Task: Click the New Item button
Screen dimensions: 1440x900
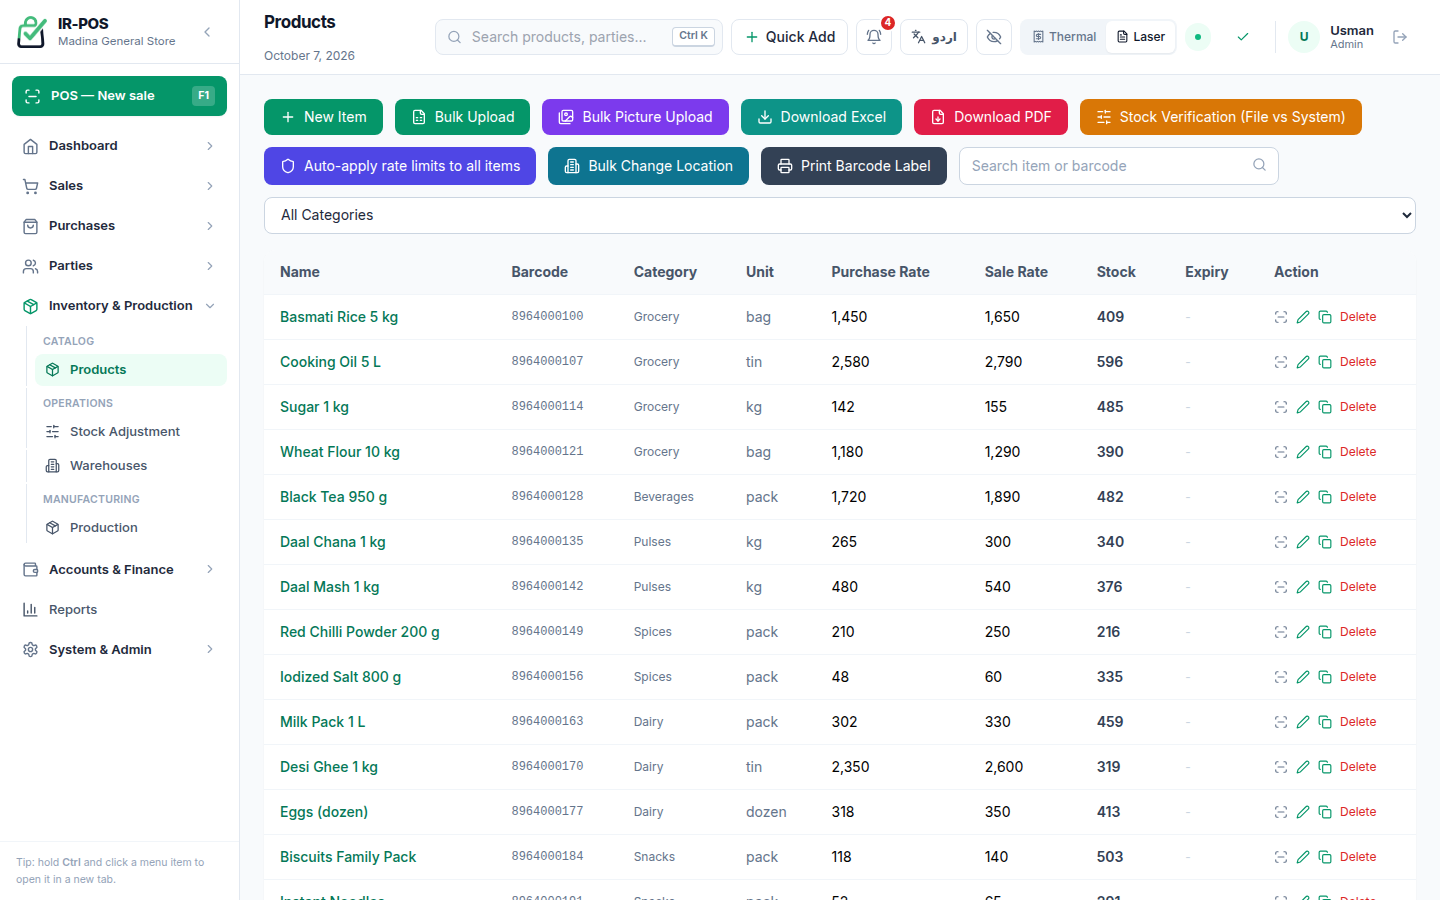Action: coord(323,117)
